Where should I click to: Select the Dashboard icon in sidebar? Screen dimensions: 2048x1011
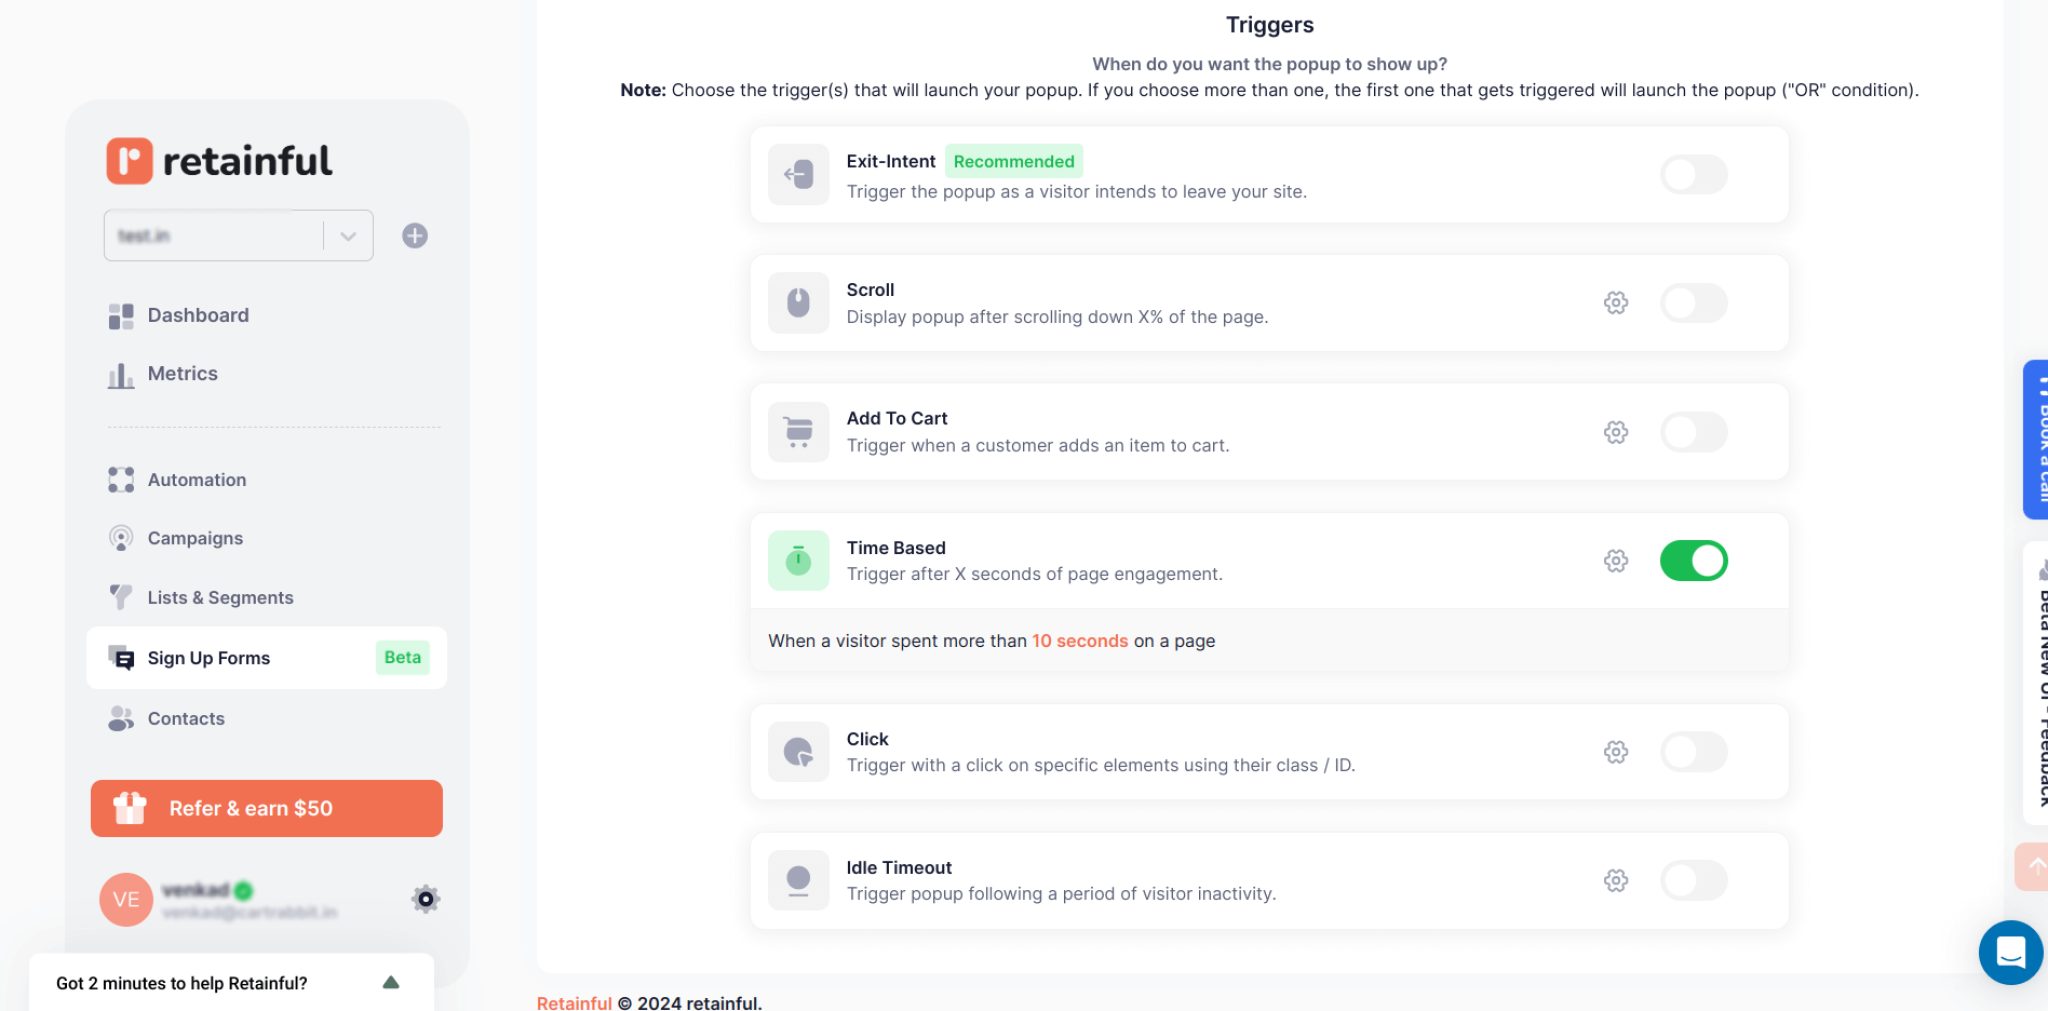pyautogui.click(x=121, y=315)
